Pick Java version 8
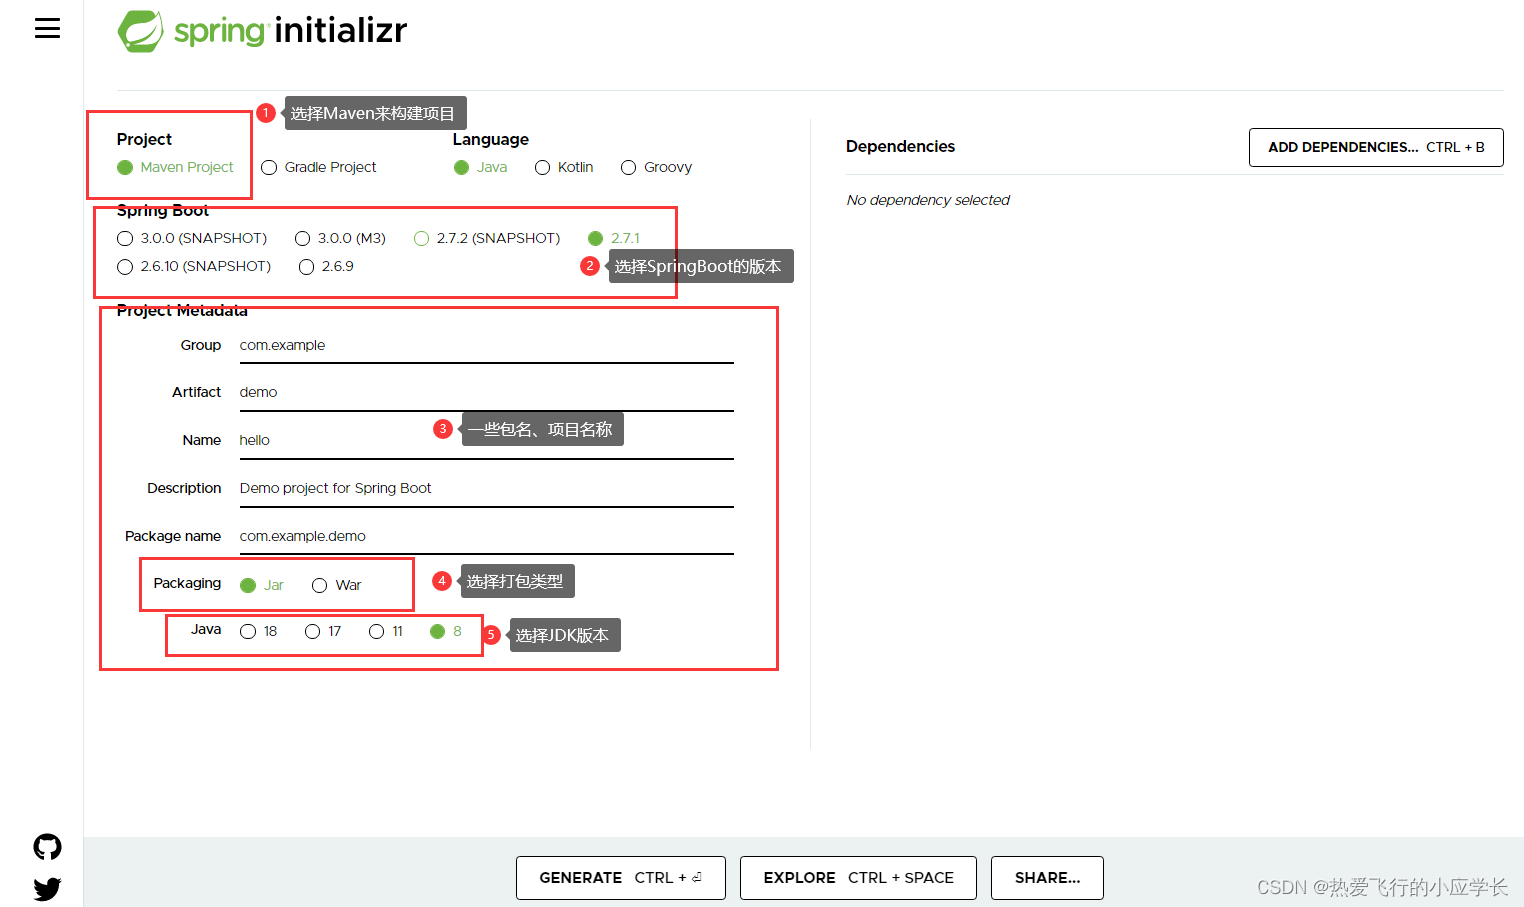This screenshot has height=907, width=1524. tap(446, 631)
